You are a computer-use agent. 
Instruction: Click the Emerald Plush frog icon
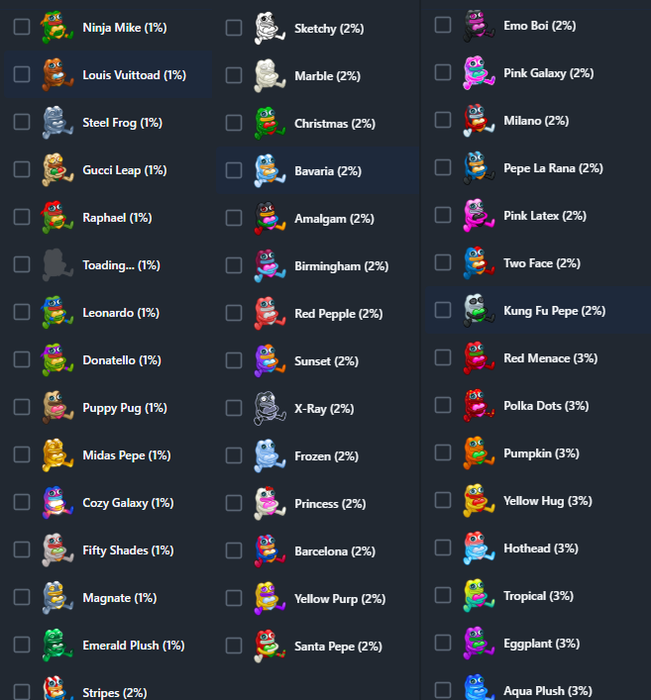pyautogui.click(x=57, y=645)
